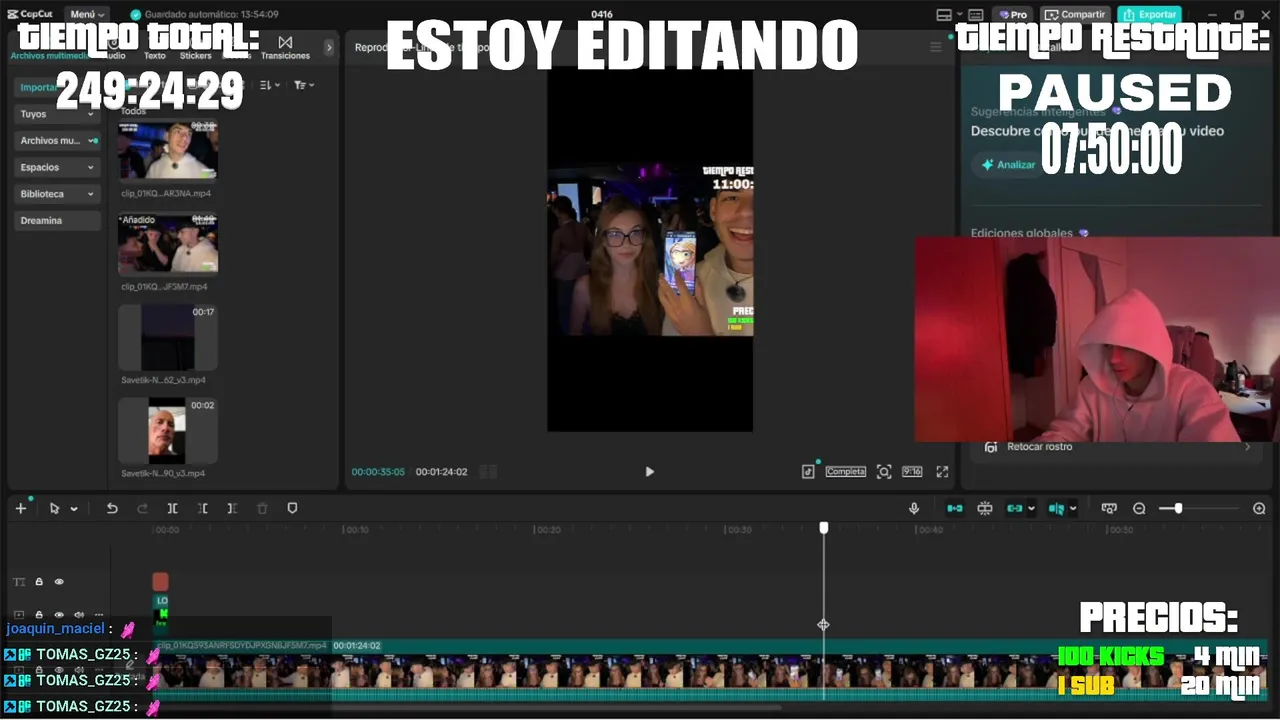Viewport: 1280px width, 720px height.
Task: Open the selection tool mode dropdown
Action: click(74, 509)
